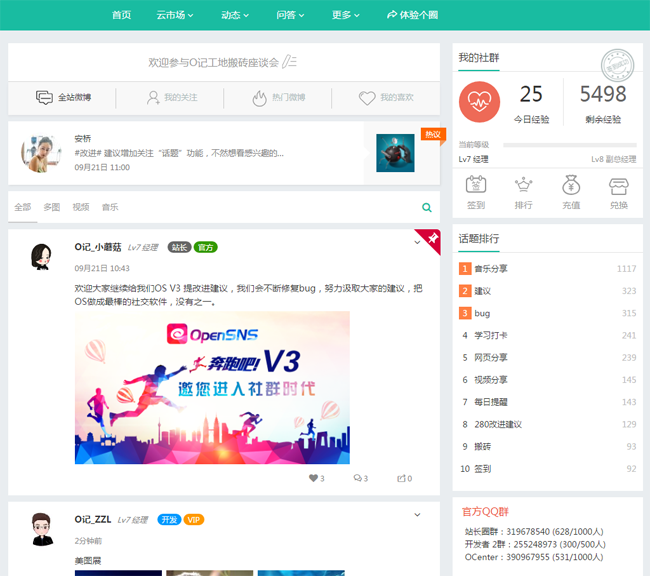
Task: Open the 签到 topic ranked 10
Action: coord(483,469)
